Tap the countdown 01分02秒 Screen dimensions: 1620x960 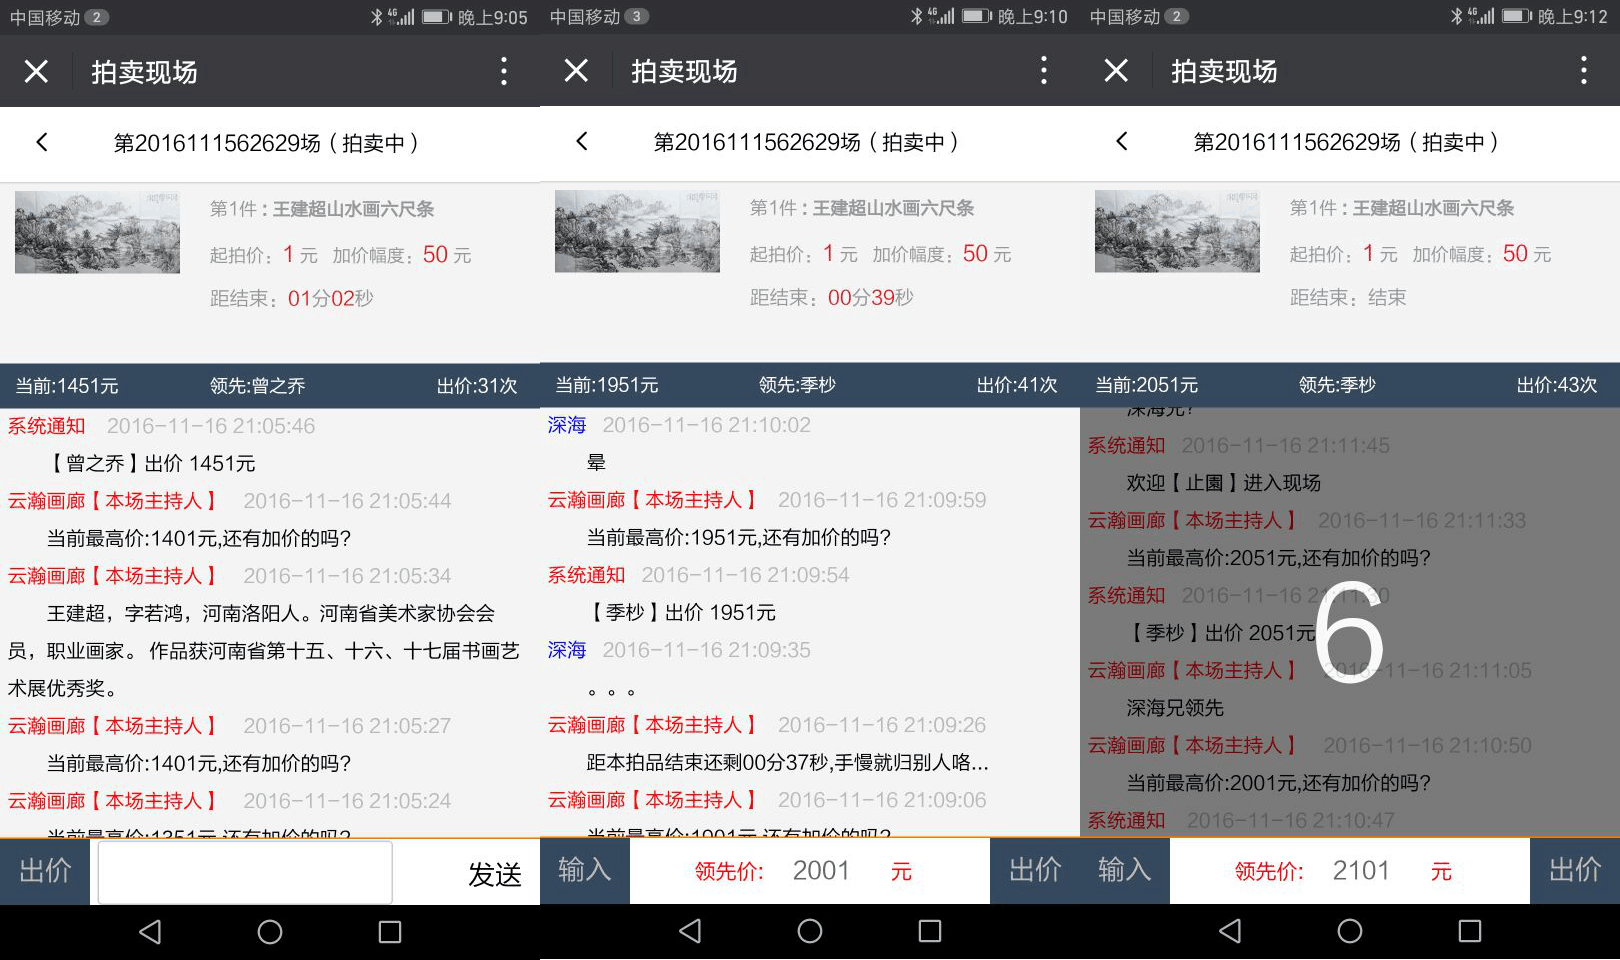(x=331, y=298)
